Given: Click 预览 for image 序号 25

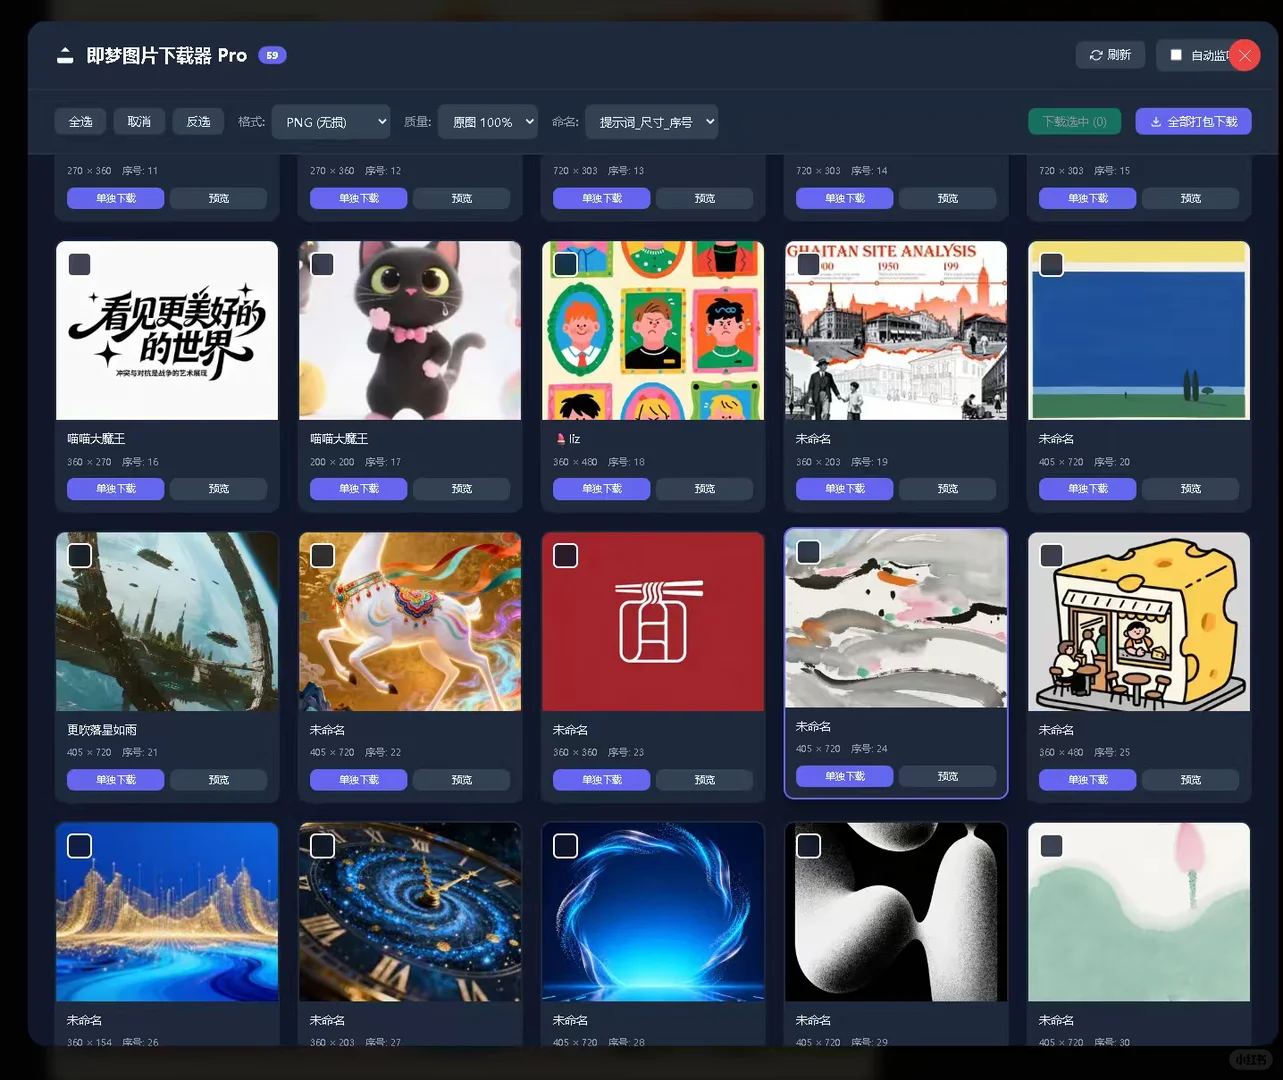Looking at the screenshot, I should click(1191, 780).
